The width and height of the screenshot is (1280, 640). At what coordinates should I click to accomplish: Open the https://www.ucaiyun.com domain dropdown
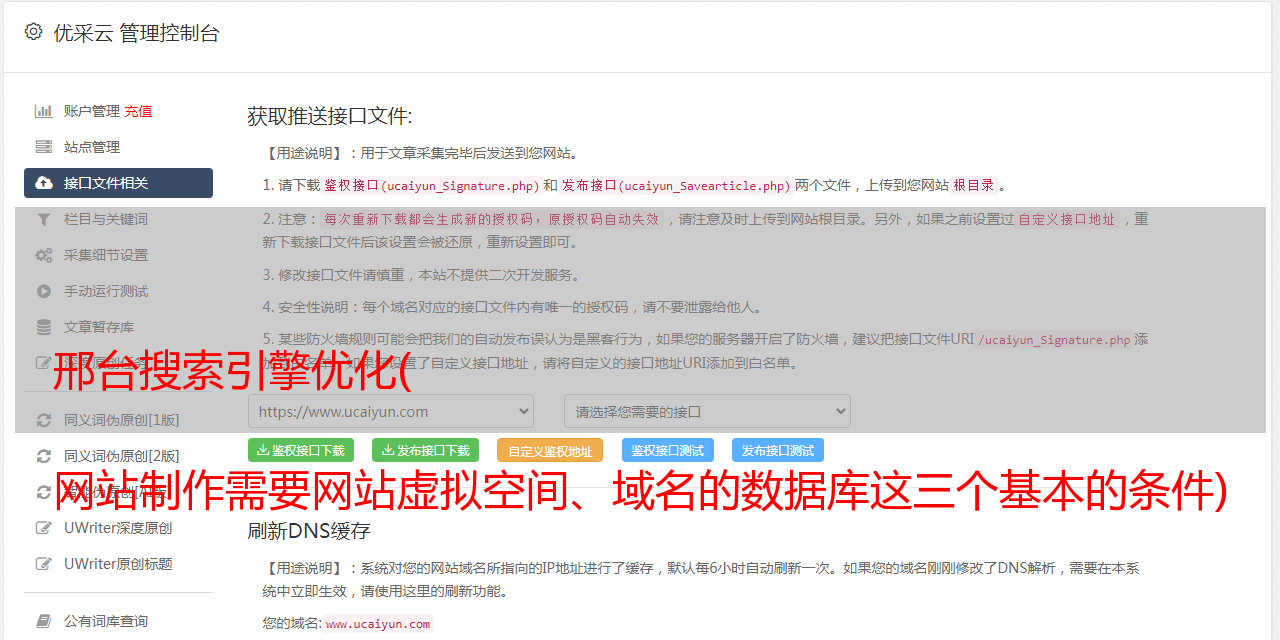tap(391, 411)
